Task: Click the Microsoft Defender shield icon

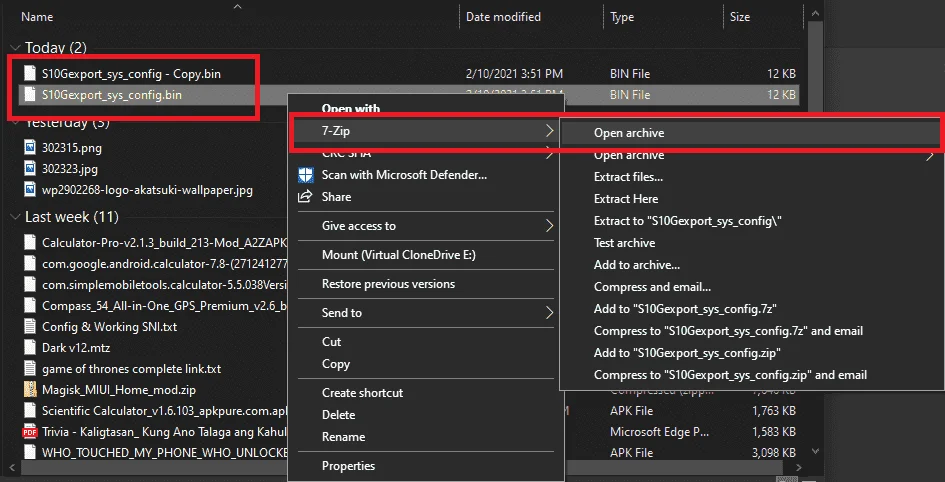Action: (x=306, y=175)
